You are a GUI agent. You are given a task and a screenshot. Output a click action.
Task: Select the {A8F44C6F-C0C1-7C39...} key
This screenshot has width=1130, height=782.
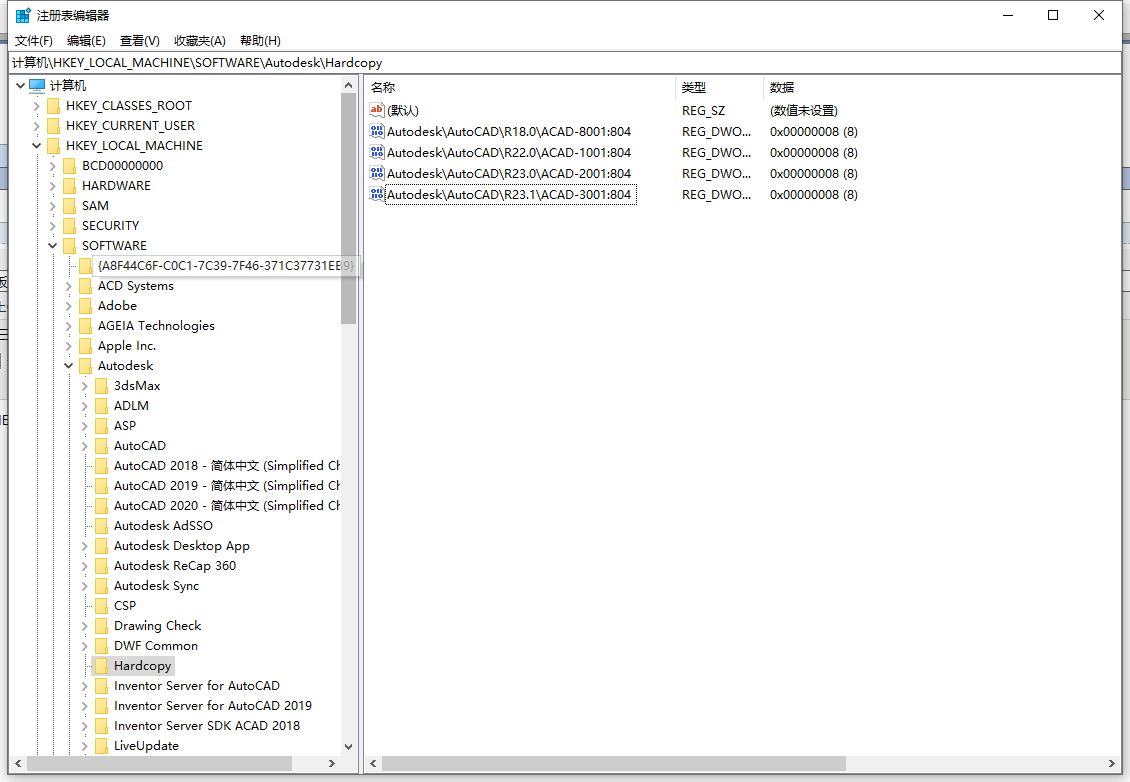226,266
